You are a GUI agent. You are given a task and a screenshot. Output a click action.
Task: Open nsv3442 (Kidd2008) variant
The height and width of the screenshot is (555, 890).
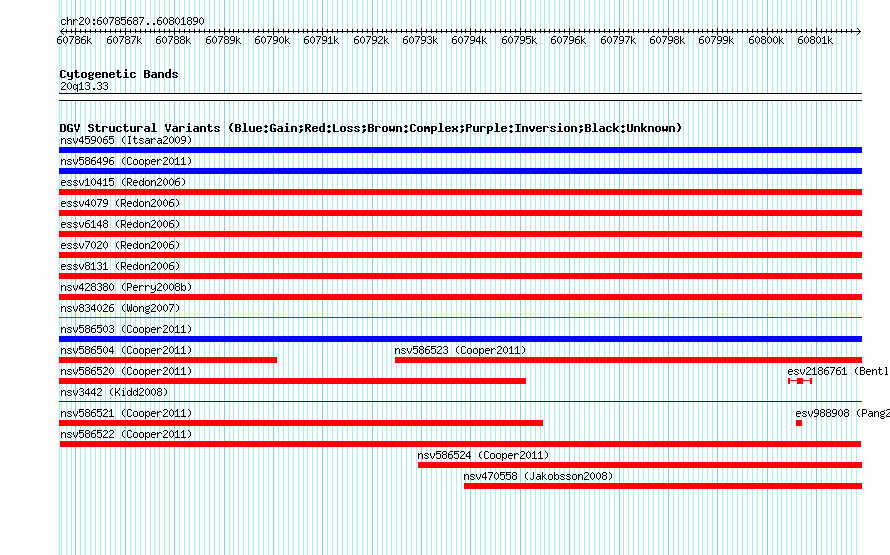point(114,392)
